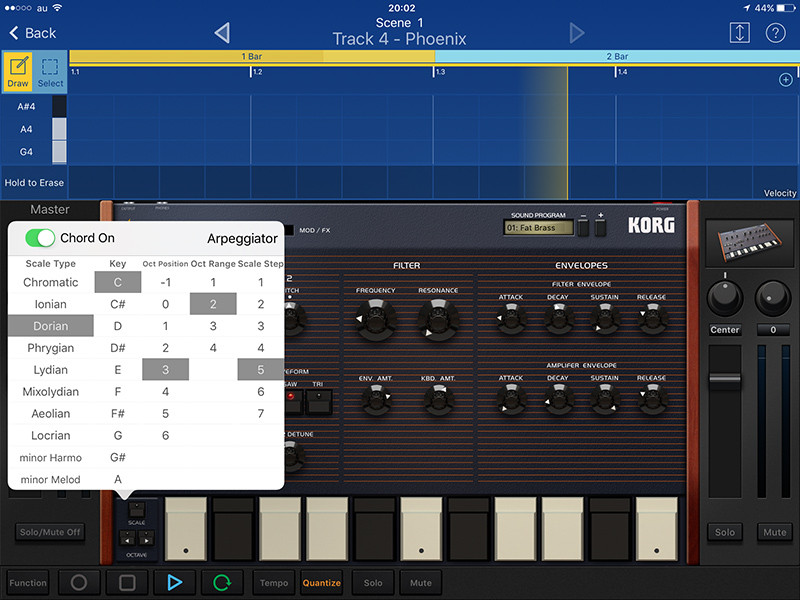
Task: Click the filter envelope ATTACK knob
Action: (511, 318)
